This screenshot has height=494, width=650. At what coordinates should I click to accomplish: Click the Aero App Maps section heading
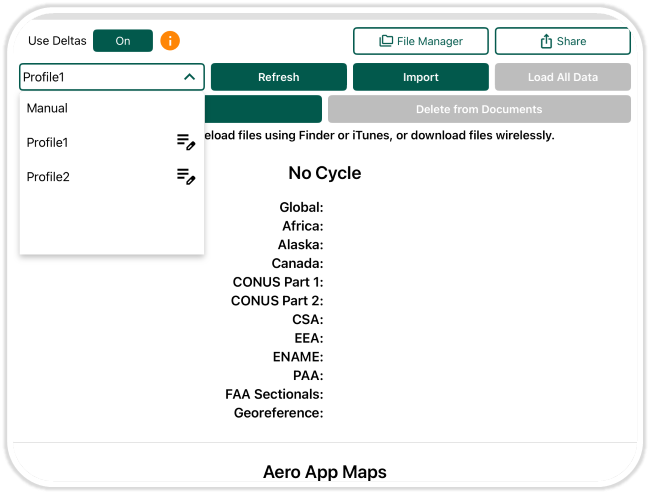pos(324,472)
